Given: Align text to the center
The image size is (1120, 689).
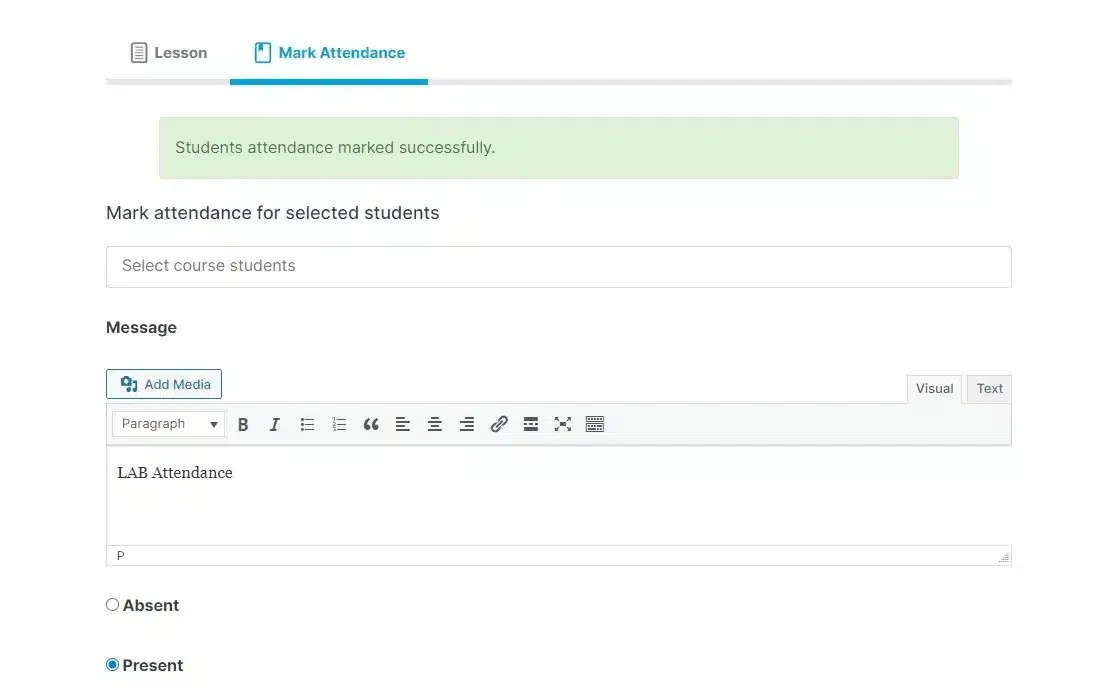Looking at the screenshot, I should click(x=435, y=423).
